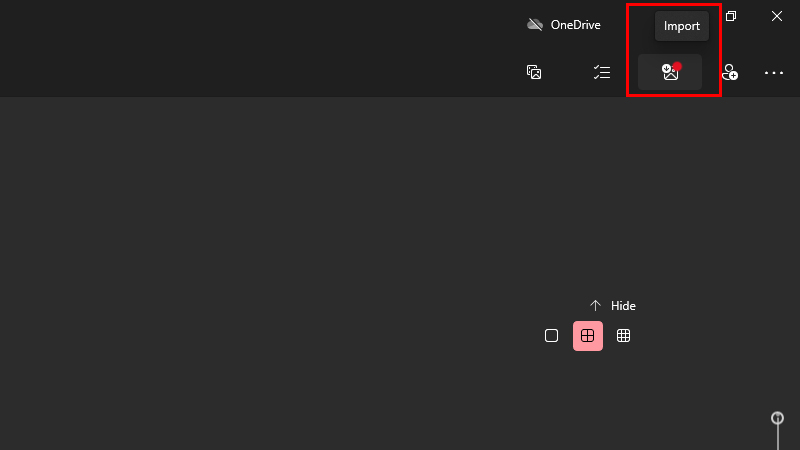
Task: Collapse view options with the up arrow
Action: click(595, 306)
